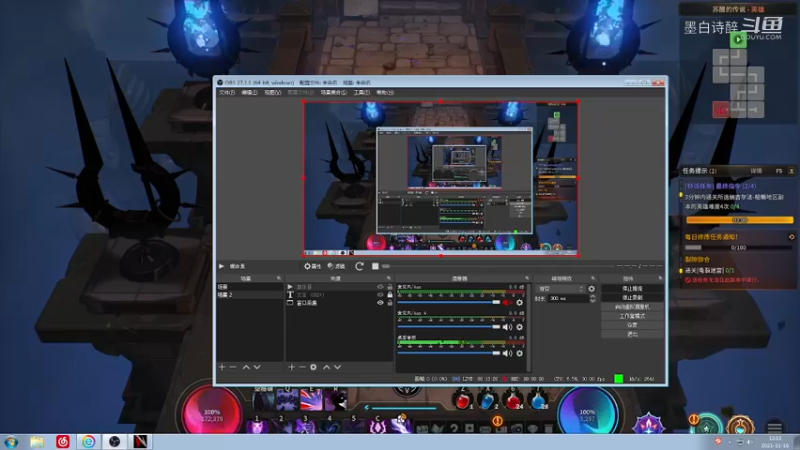Adjust third mixer channel volume slider
The image size is (800, 450).
[x=448, y=353]
